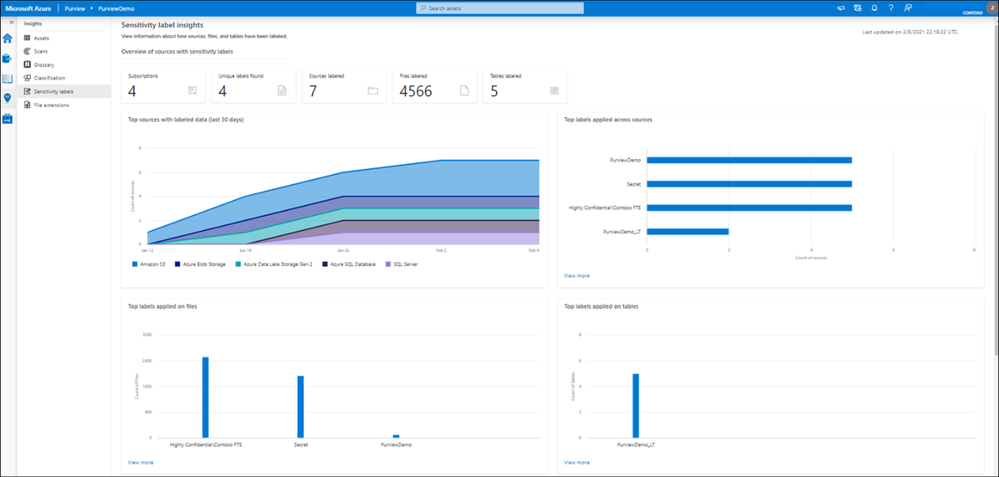This screenshot has width=999, height=477.
Task: Click the PurviewDemo_LT bar in sources chart
Action: click(687, 232)
